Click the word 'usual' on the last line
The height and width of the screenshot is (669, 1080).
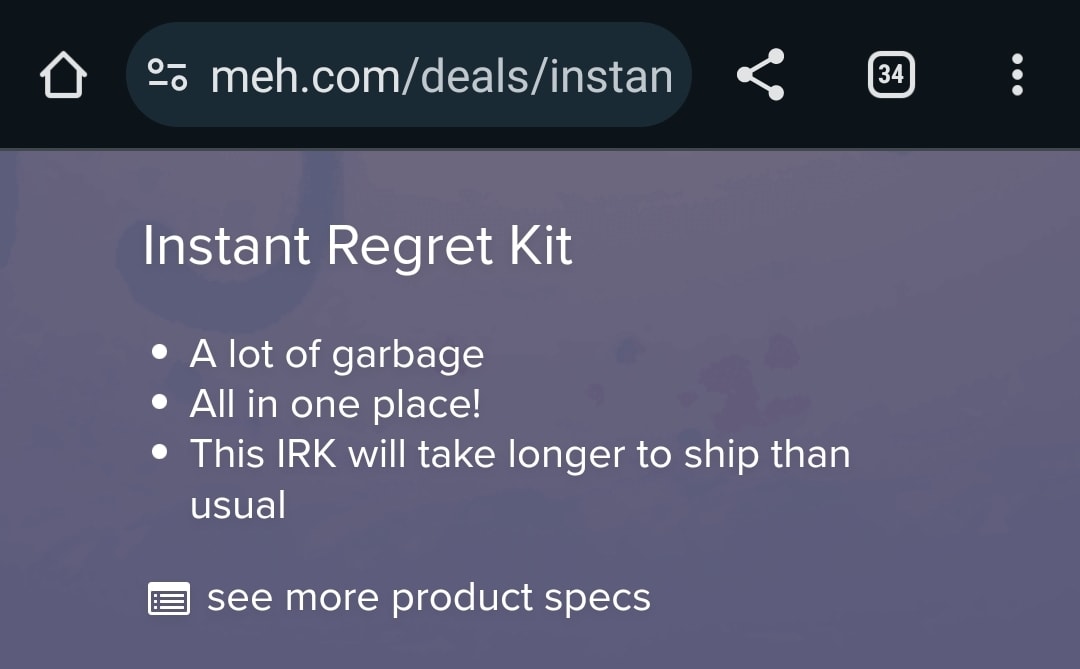tap(237, 504)
